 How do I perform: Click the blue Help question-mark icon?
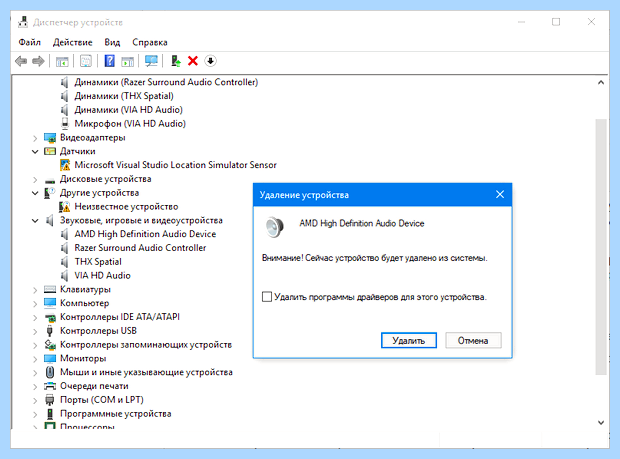click(110, 61)
